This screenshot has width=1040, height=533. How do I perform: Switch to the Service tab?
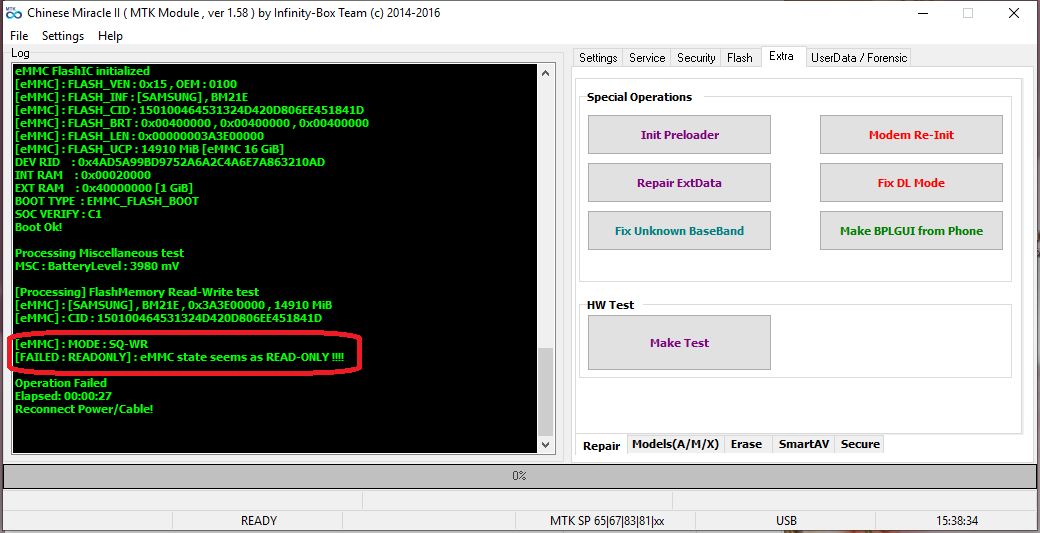(647, 58)
